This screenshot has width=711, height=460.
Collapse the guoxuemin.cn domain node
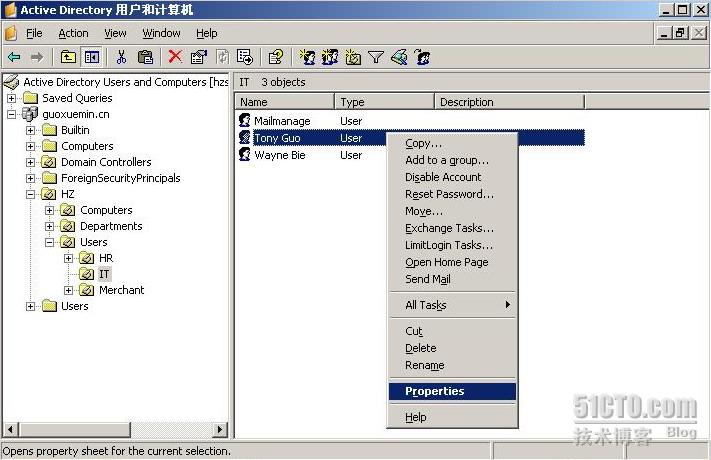coord(12,114)
